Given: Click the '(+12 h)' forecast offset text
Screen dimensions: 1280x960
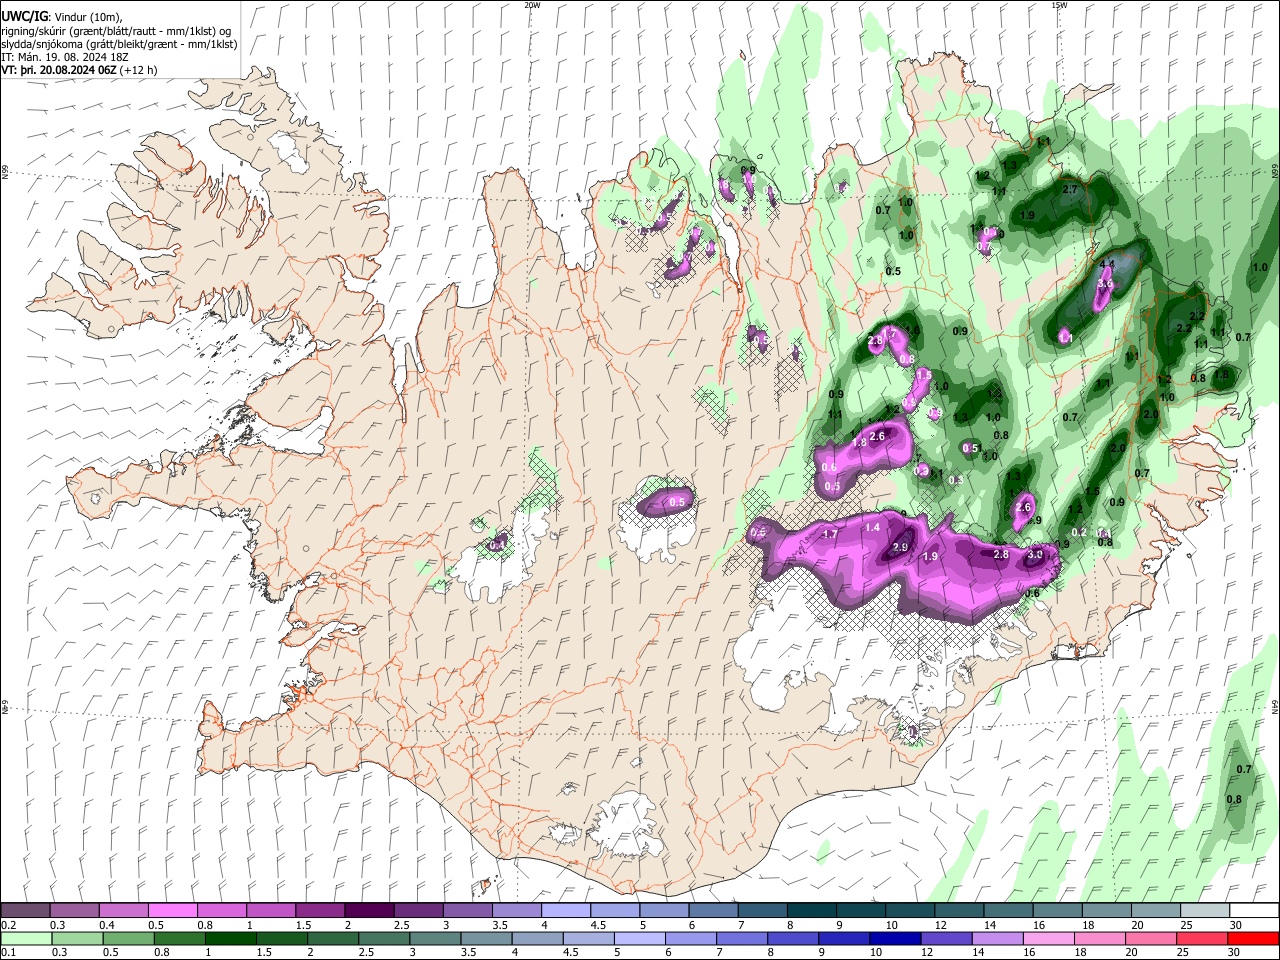Looking at the screenshot, I should (x=138, y=70).
